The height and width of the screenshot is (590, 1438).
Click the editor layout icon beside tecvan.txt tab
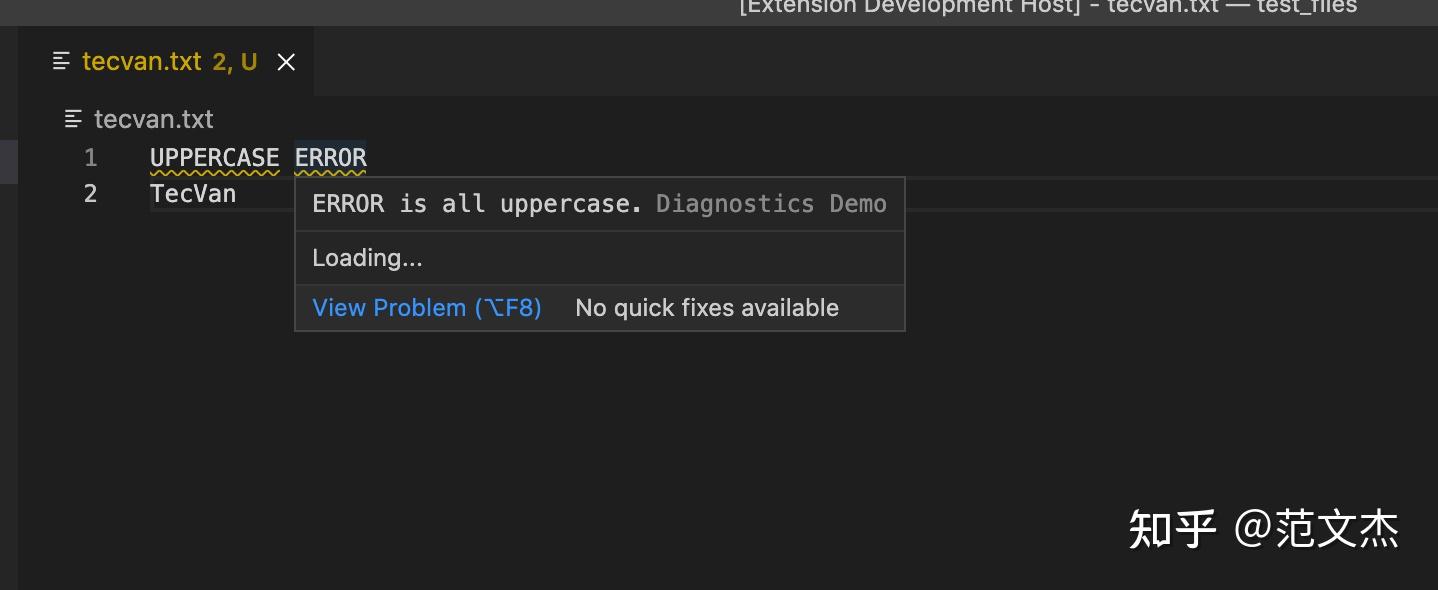coord(61,61)
